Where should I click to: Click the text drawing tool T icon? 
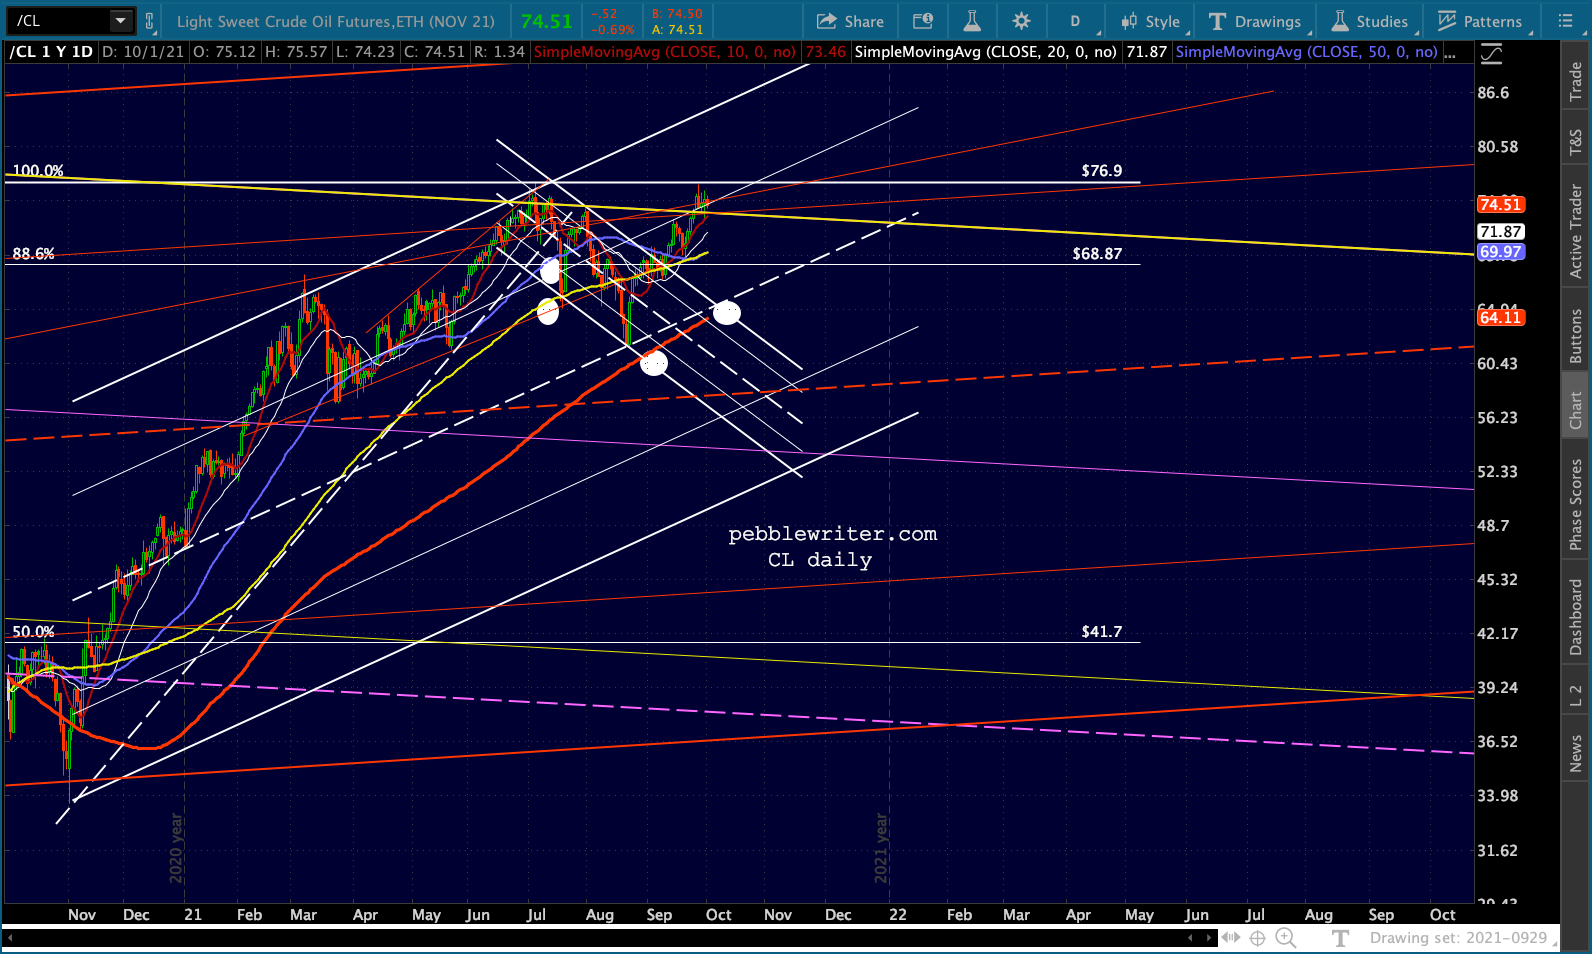pos(1340,938)
